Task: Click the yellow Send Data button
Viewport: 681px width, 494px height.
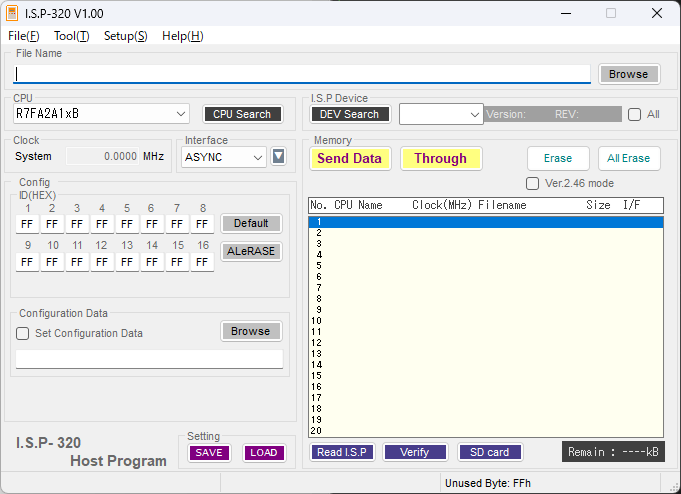Action: coord(349,158)
